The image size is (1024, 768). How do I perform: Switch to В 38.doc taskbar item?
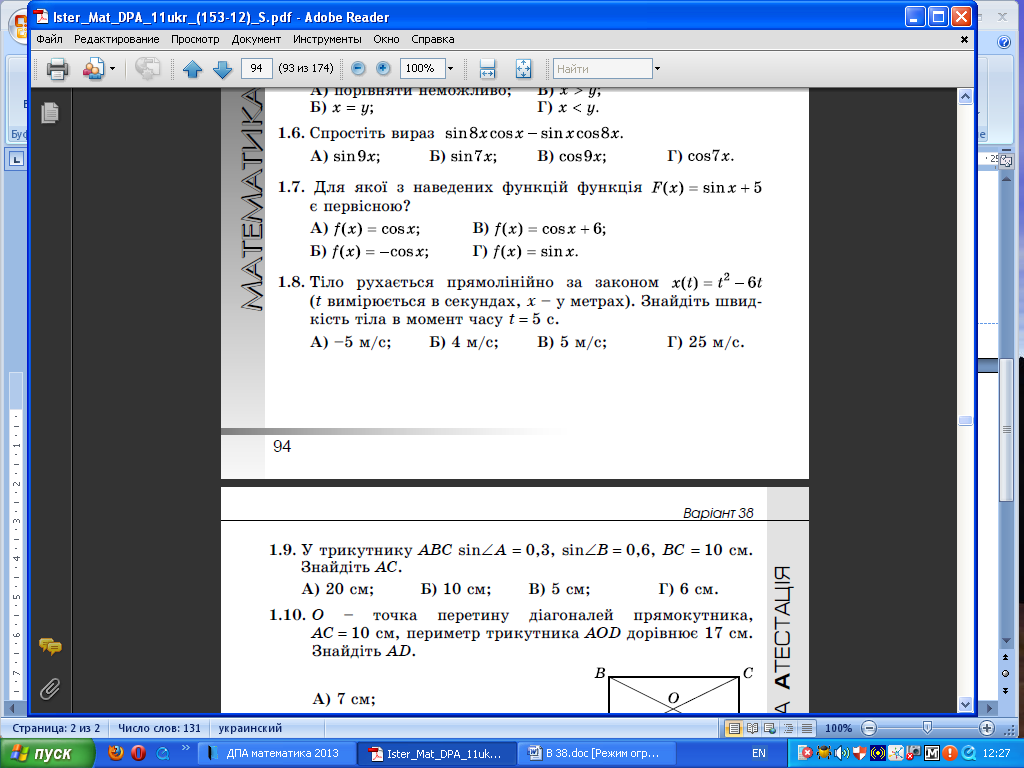597,754
